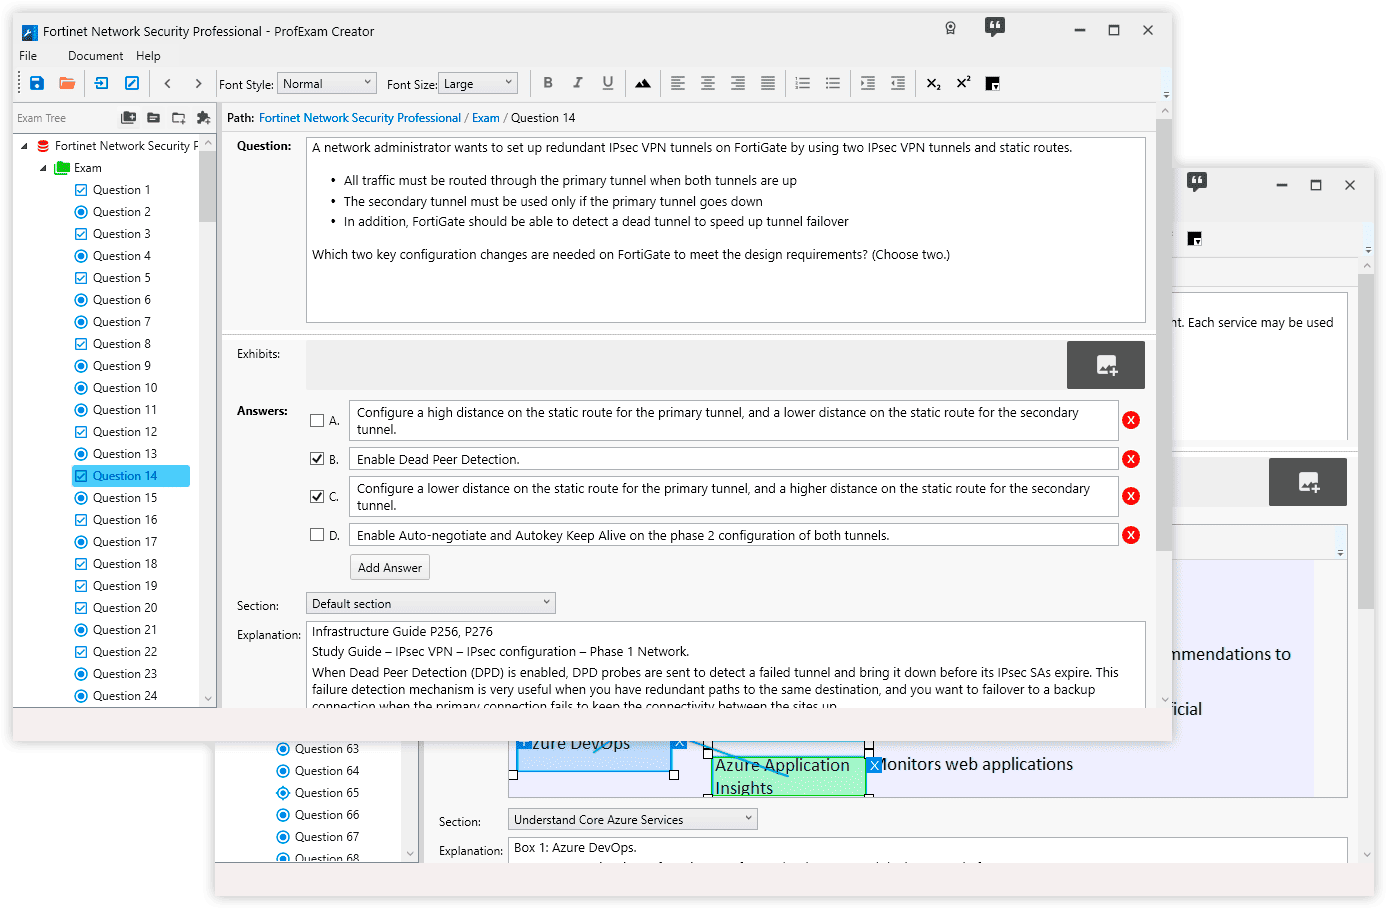Delete answer C with red X
The width and height of the screenshot is (1387, 909).
click(1131, 496)
